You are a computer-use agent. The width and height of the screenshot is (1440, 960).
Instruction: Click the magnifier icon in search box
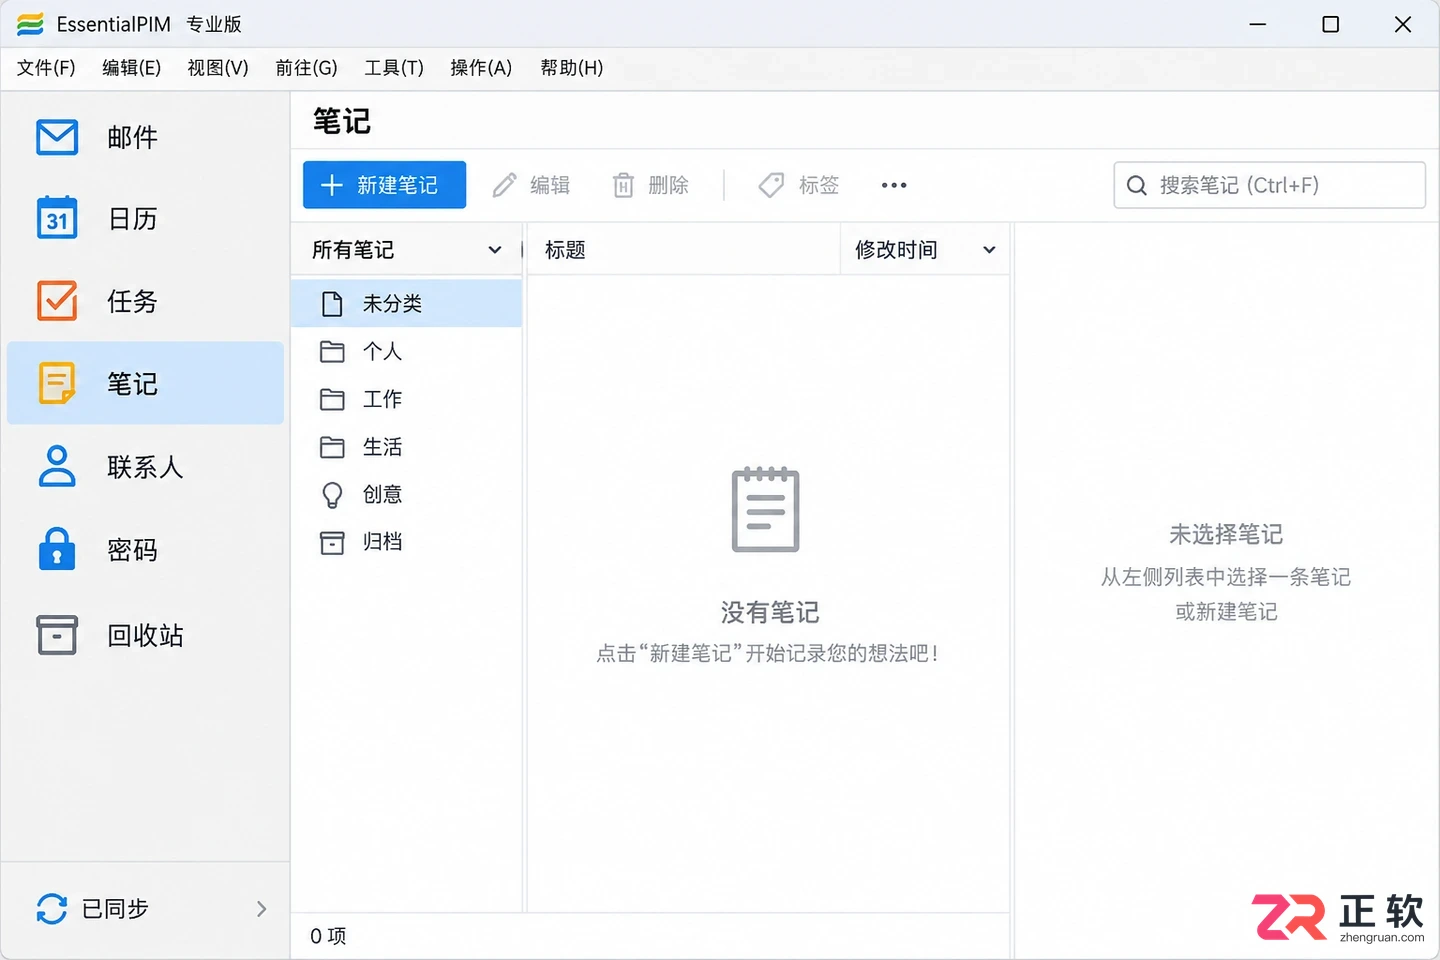tap(1137, 185)
